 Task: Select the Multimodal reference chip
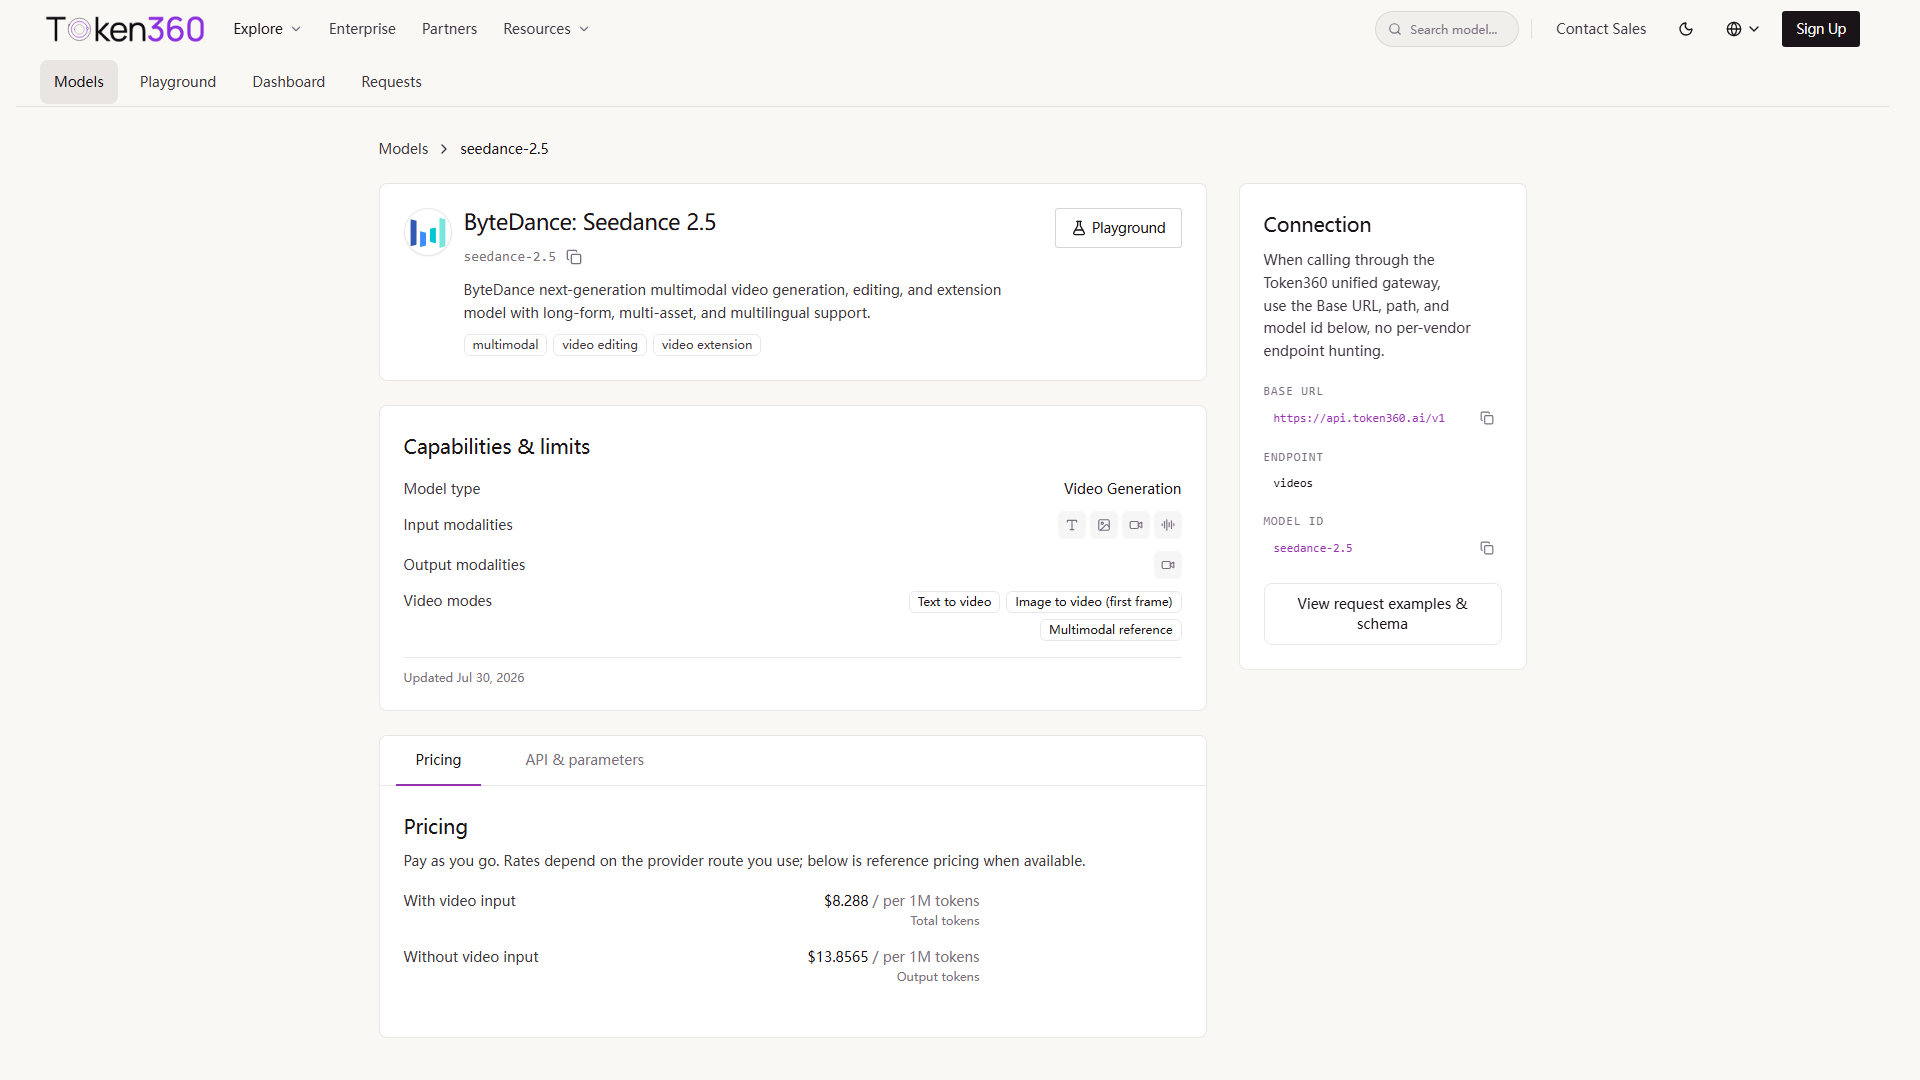coord(1111,630)
